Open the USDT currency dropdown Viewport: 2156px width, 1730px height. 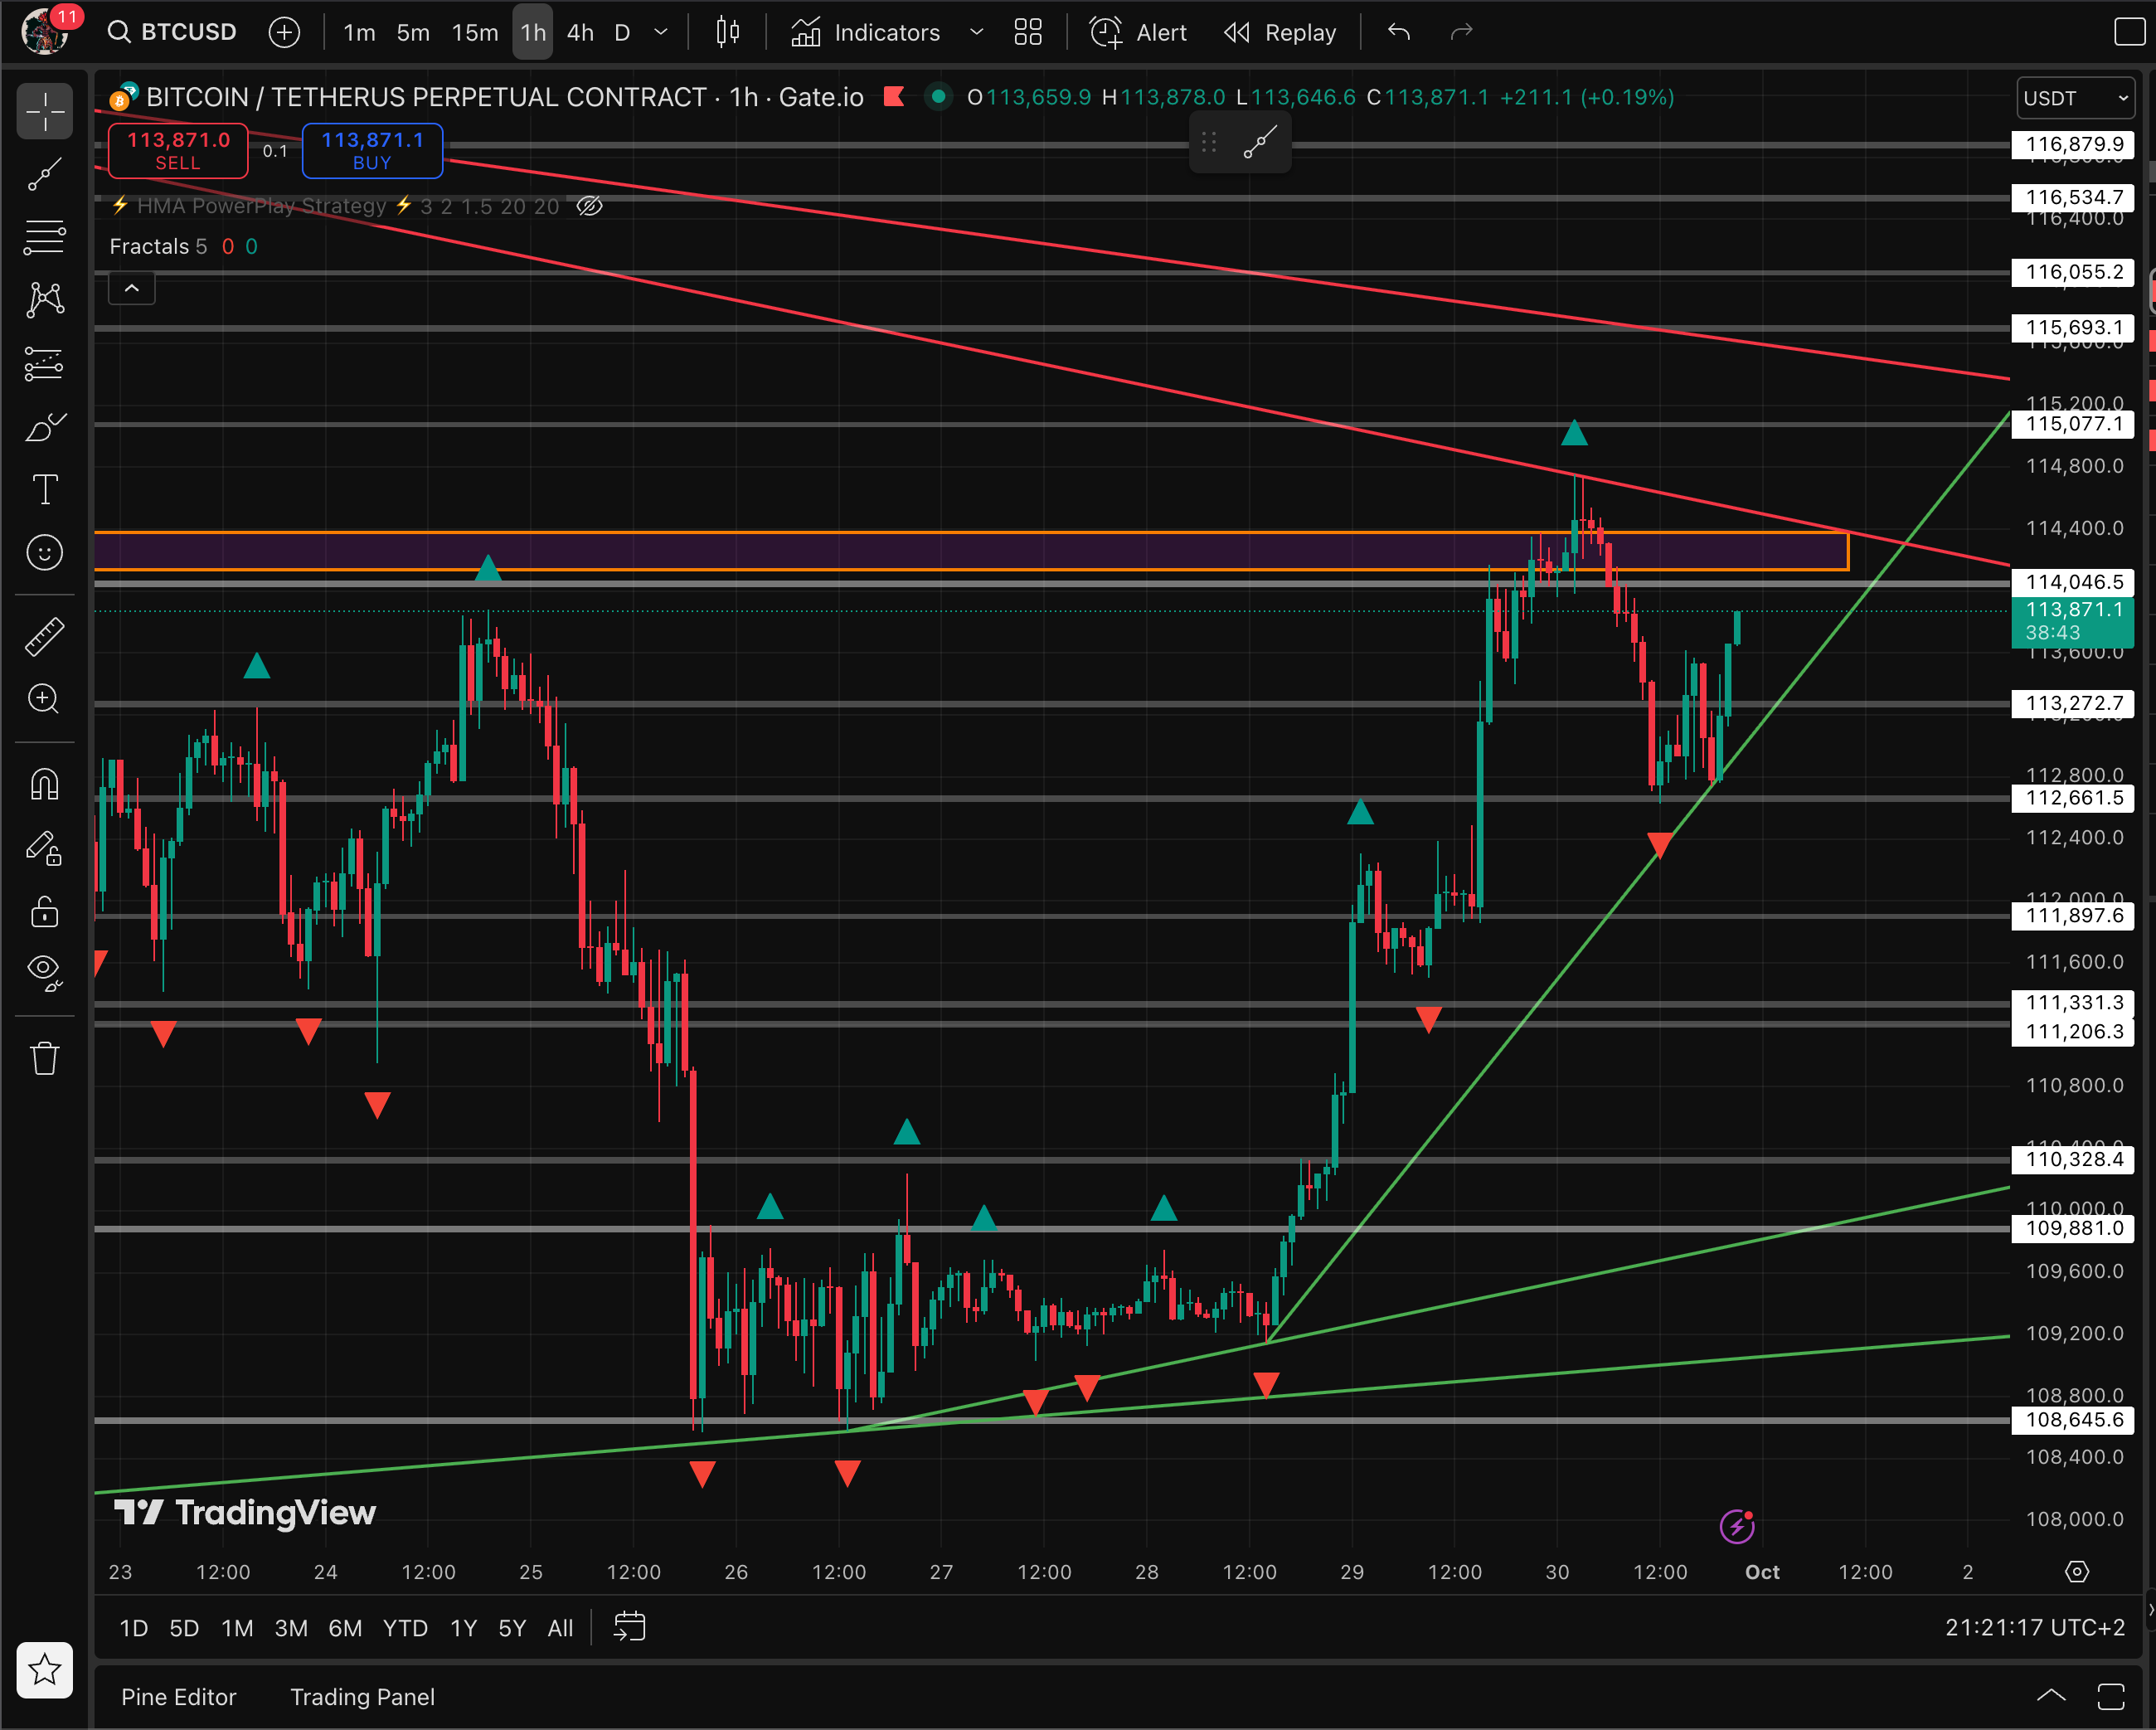click(x=2075, y=98)
